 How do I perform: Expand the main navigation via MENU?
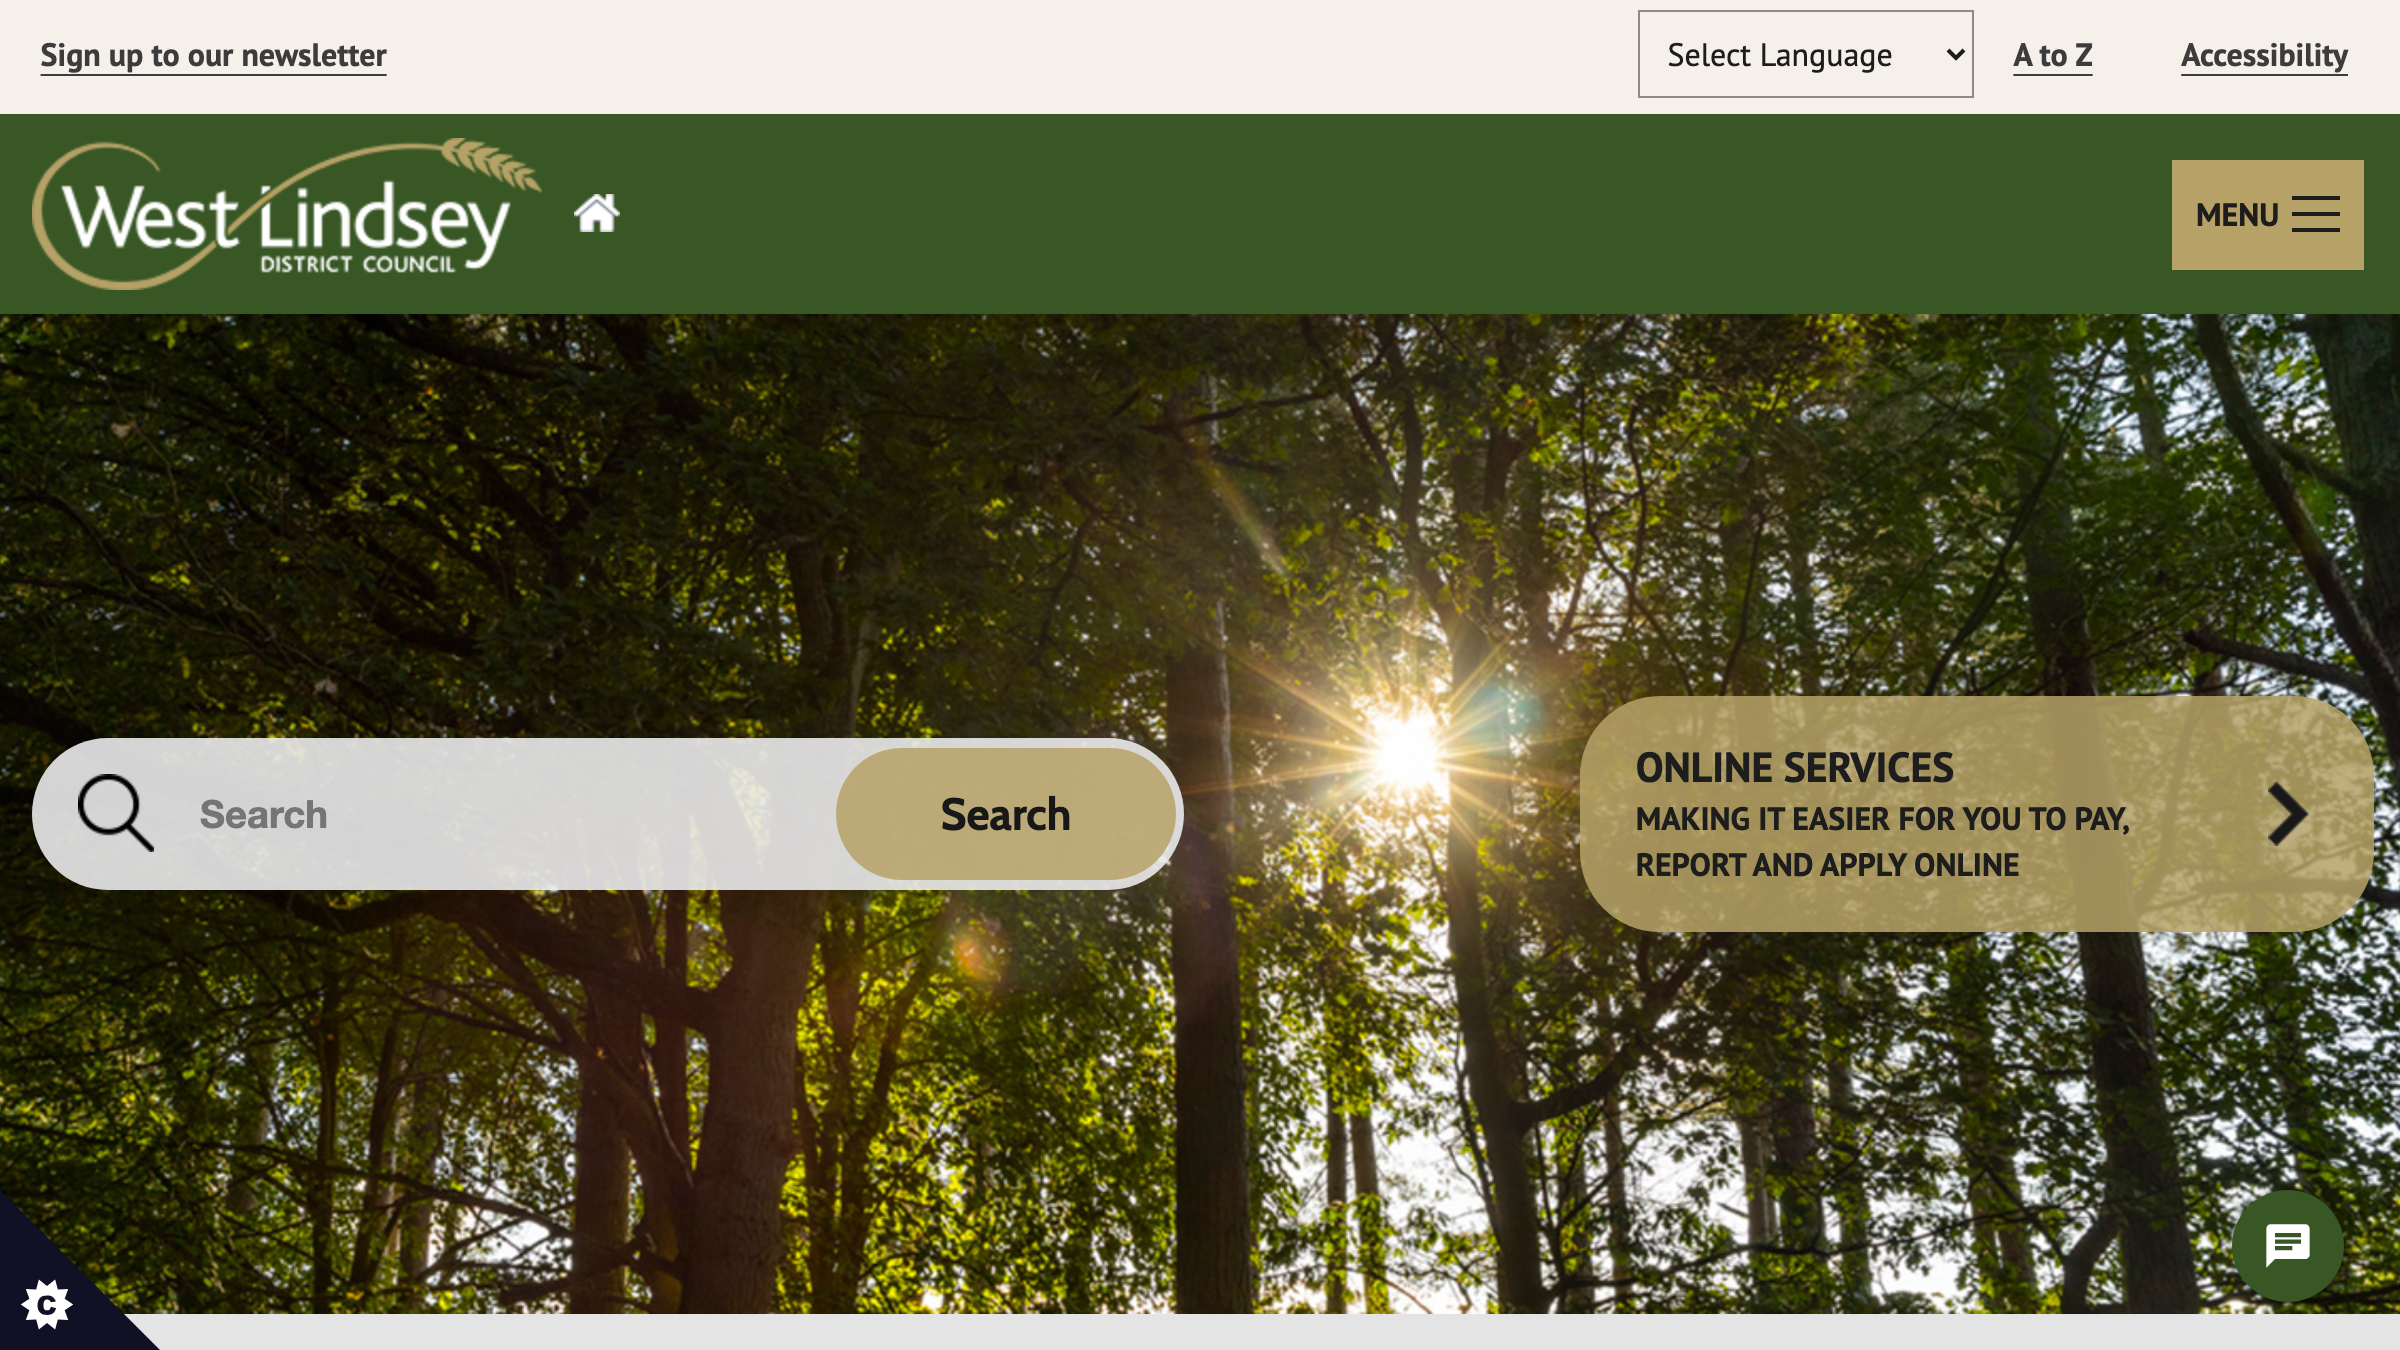(x=2266, y=214)
